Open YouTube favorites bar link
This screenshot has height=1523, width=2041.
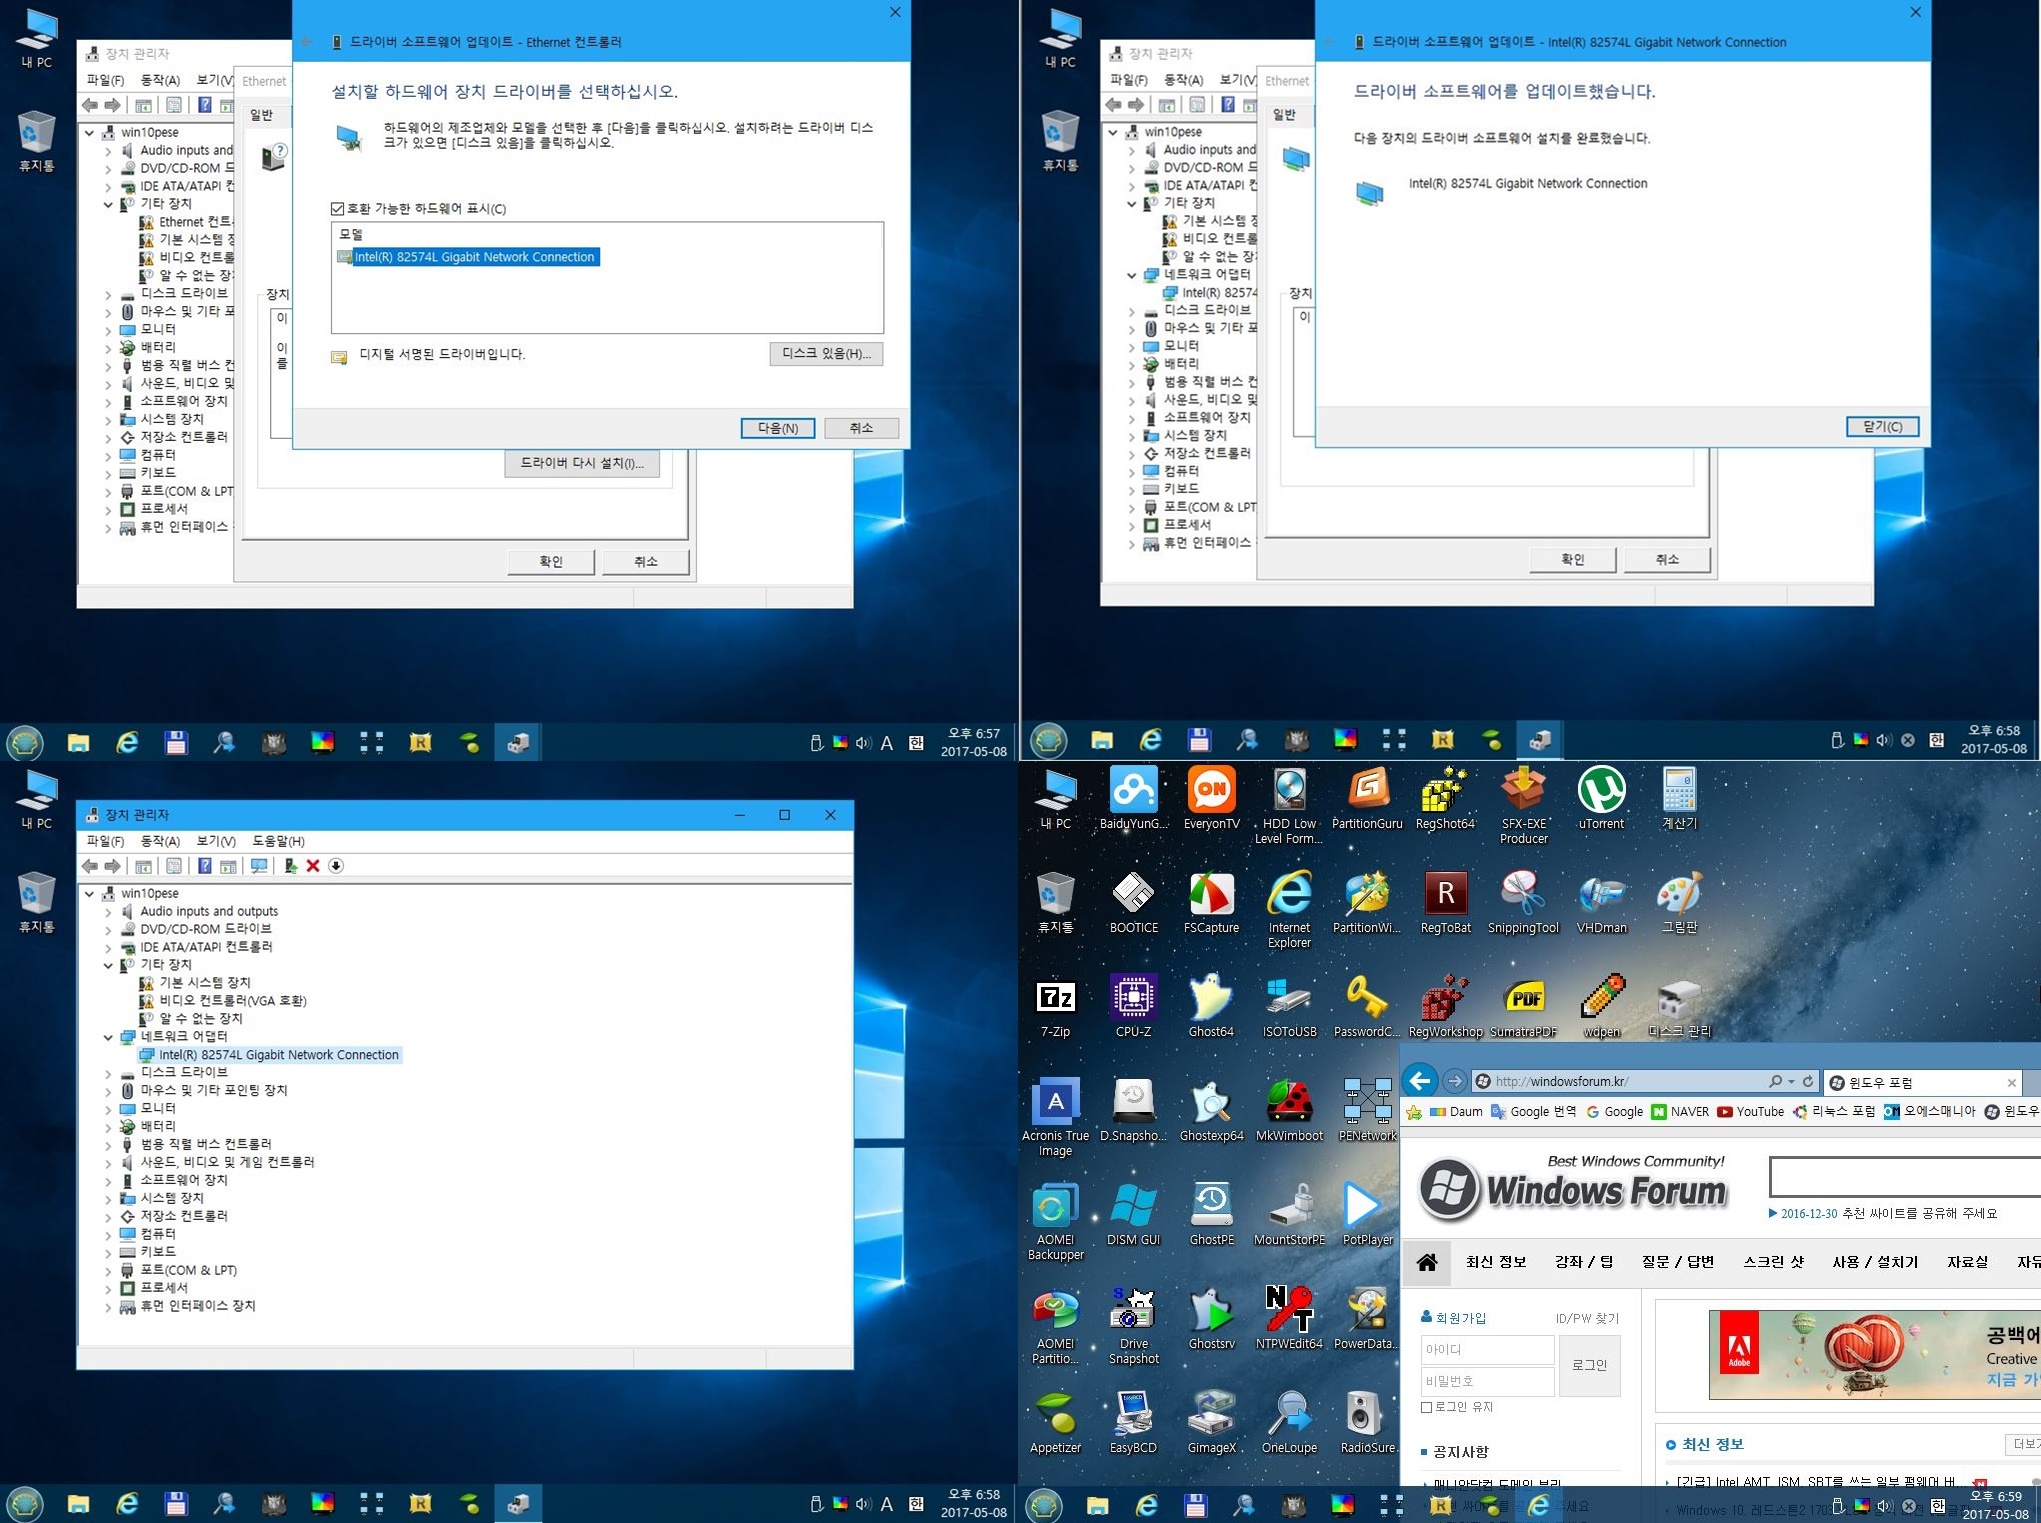click(1751, 1112)
